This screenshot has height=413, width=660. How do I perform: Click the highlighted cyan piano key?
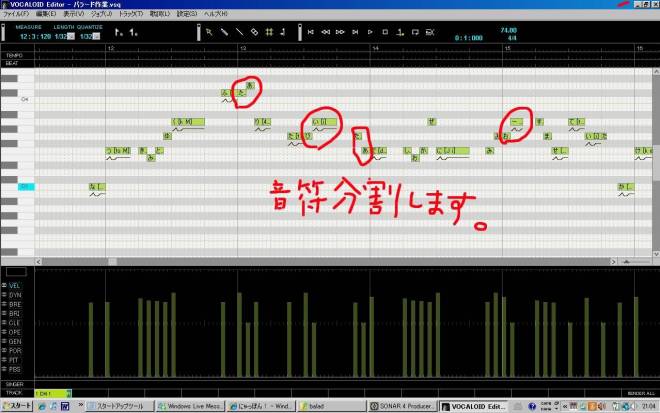26,187
